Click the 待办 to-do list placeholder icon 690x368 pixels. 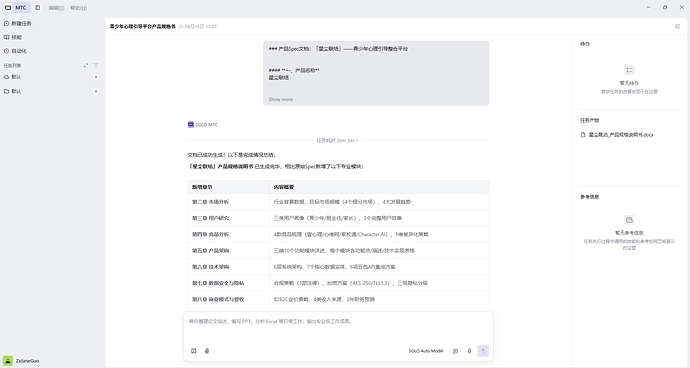[x=629, y=70]
